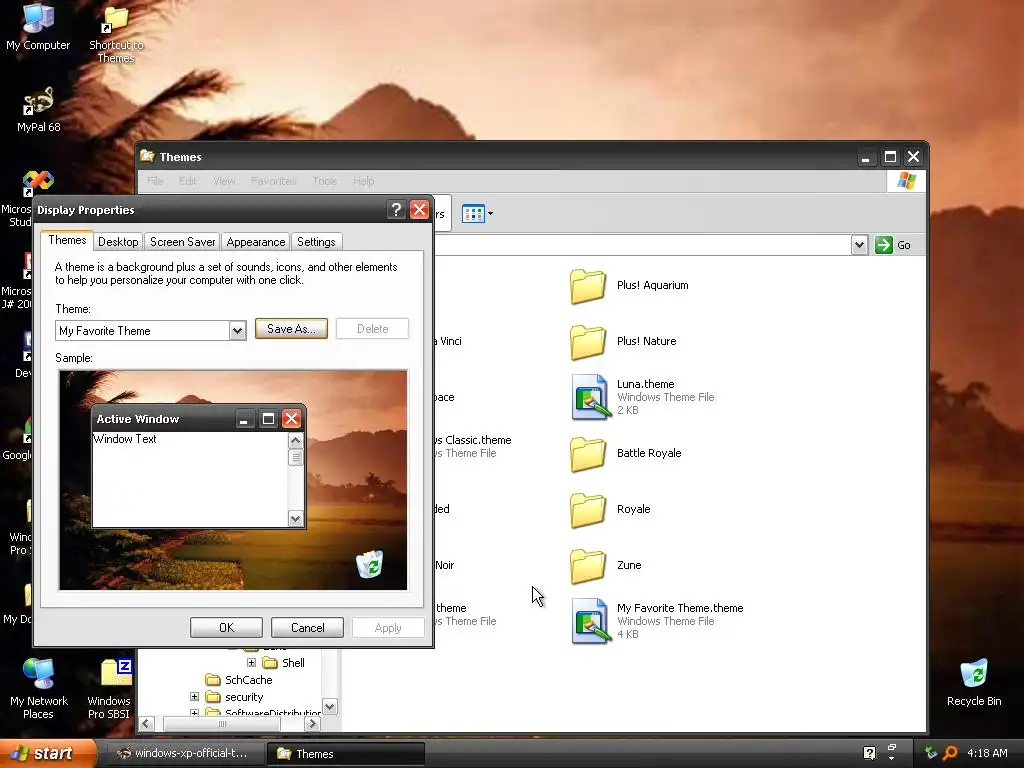Open the Views button dropdown arrow
1024x768 pixels.
[x=490, y=214]
